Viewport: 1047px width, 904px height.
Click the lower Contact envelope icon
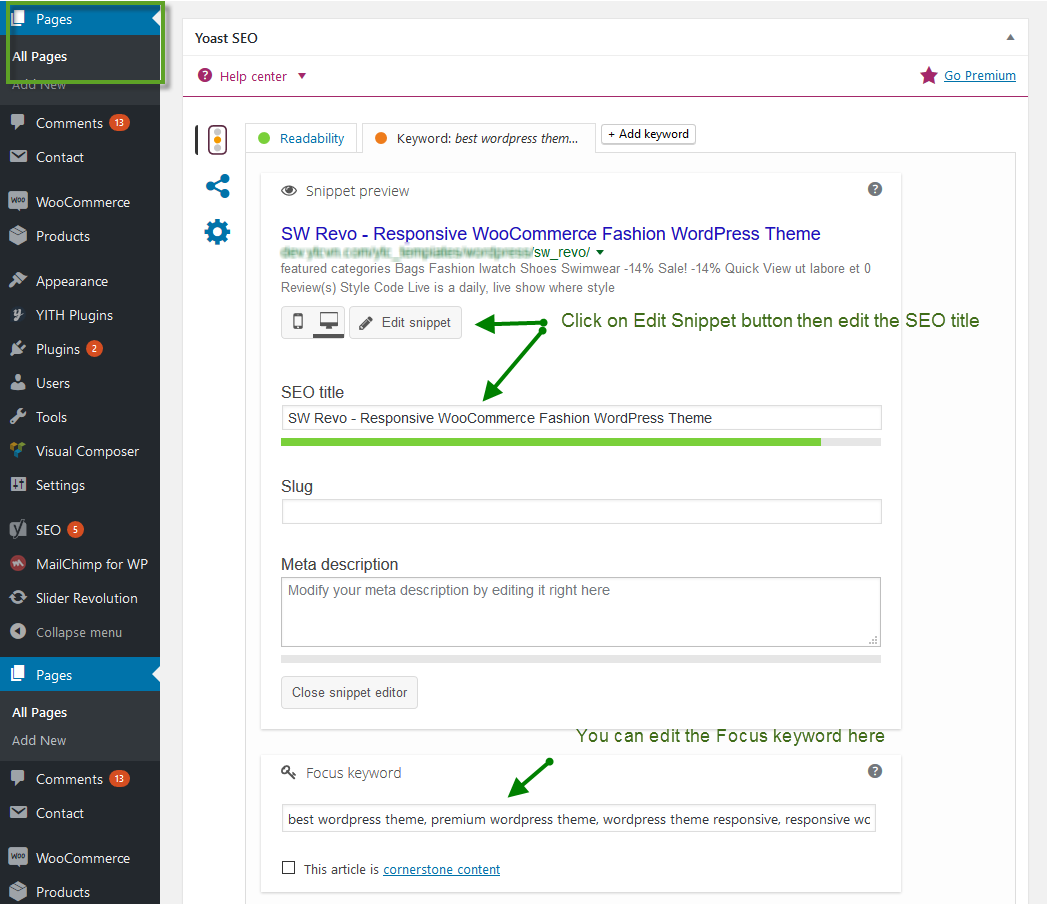point(18,812)
